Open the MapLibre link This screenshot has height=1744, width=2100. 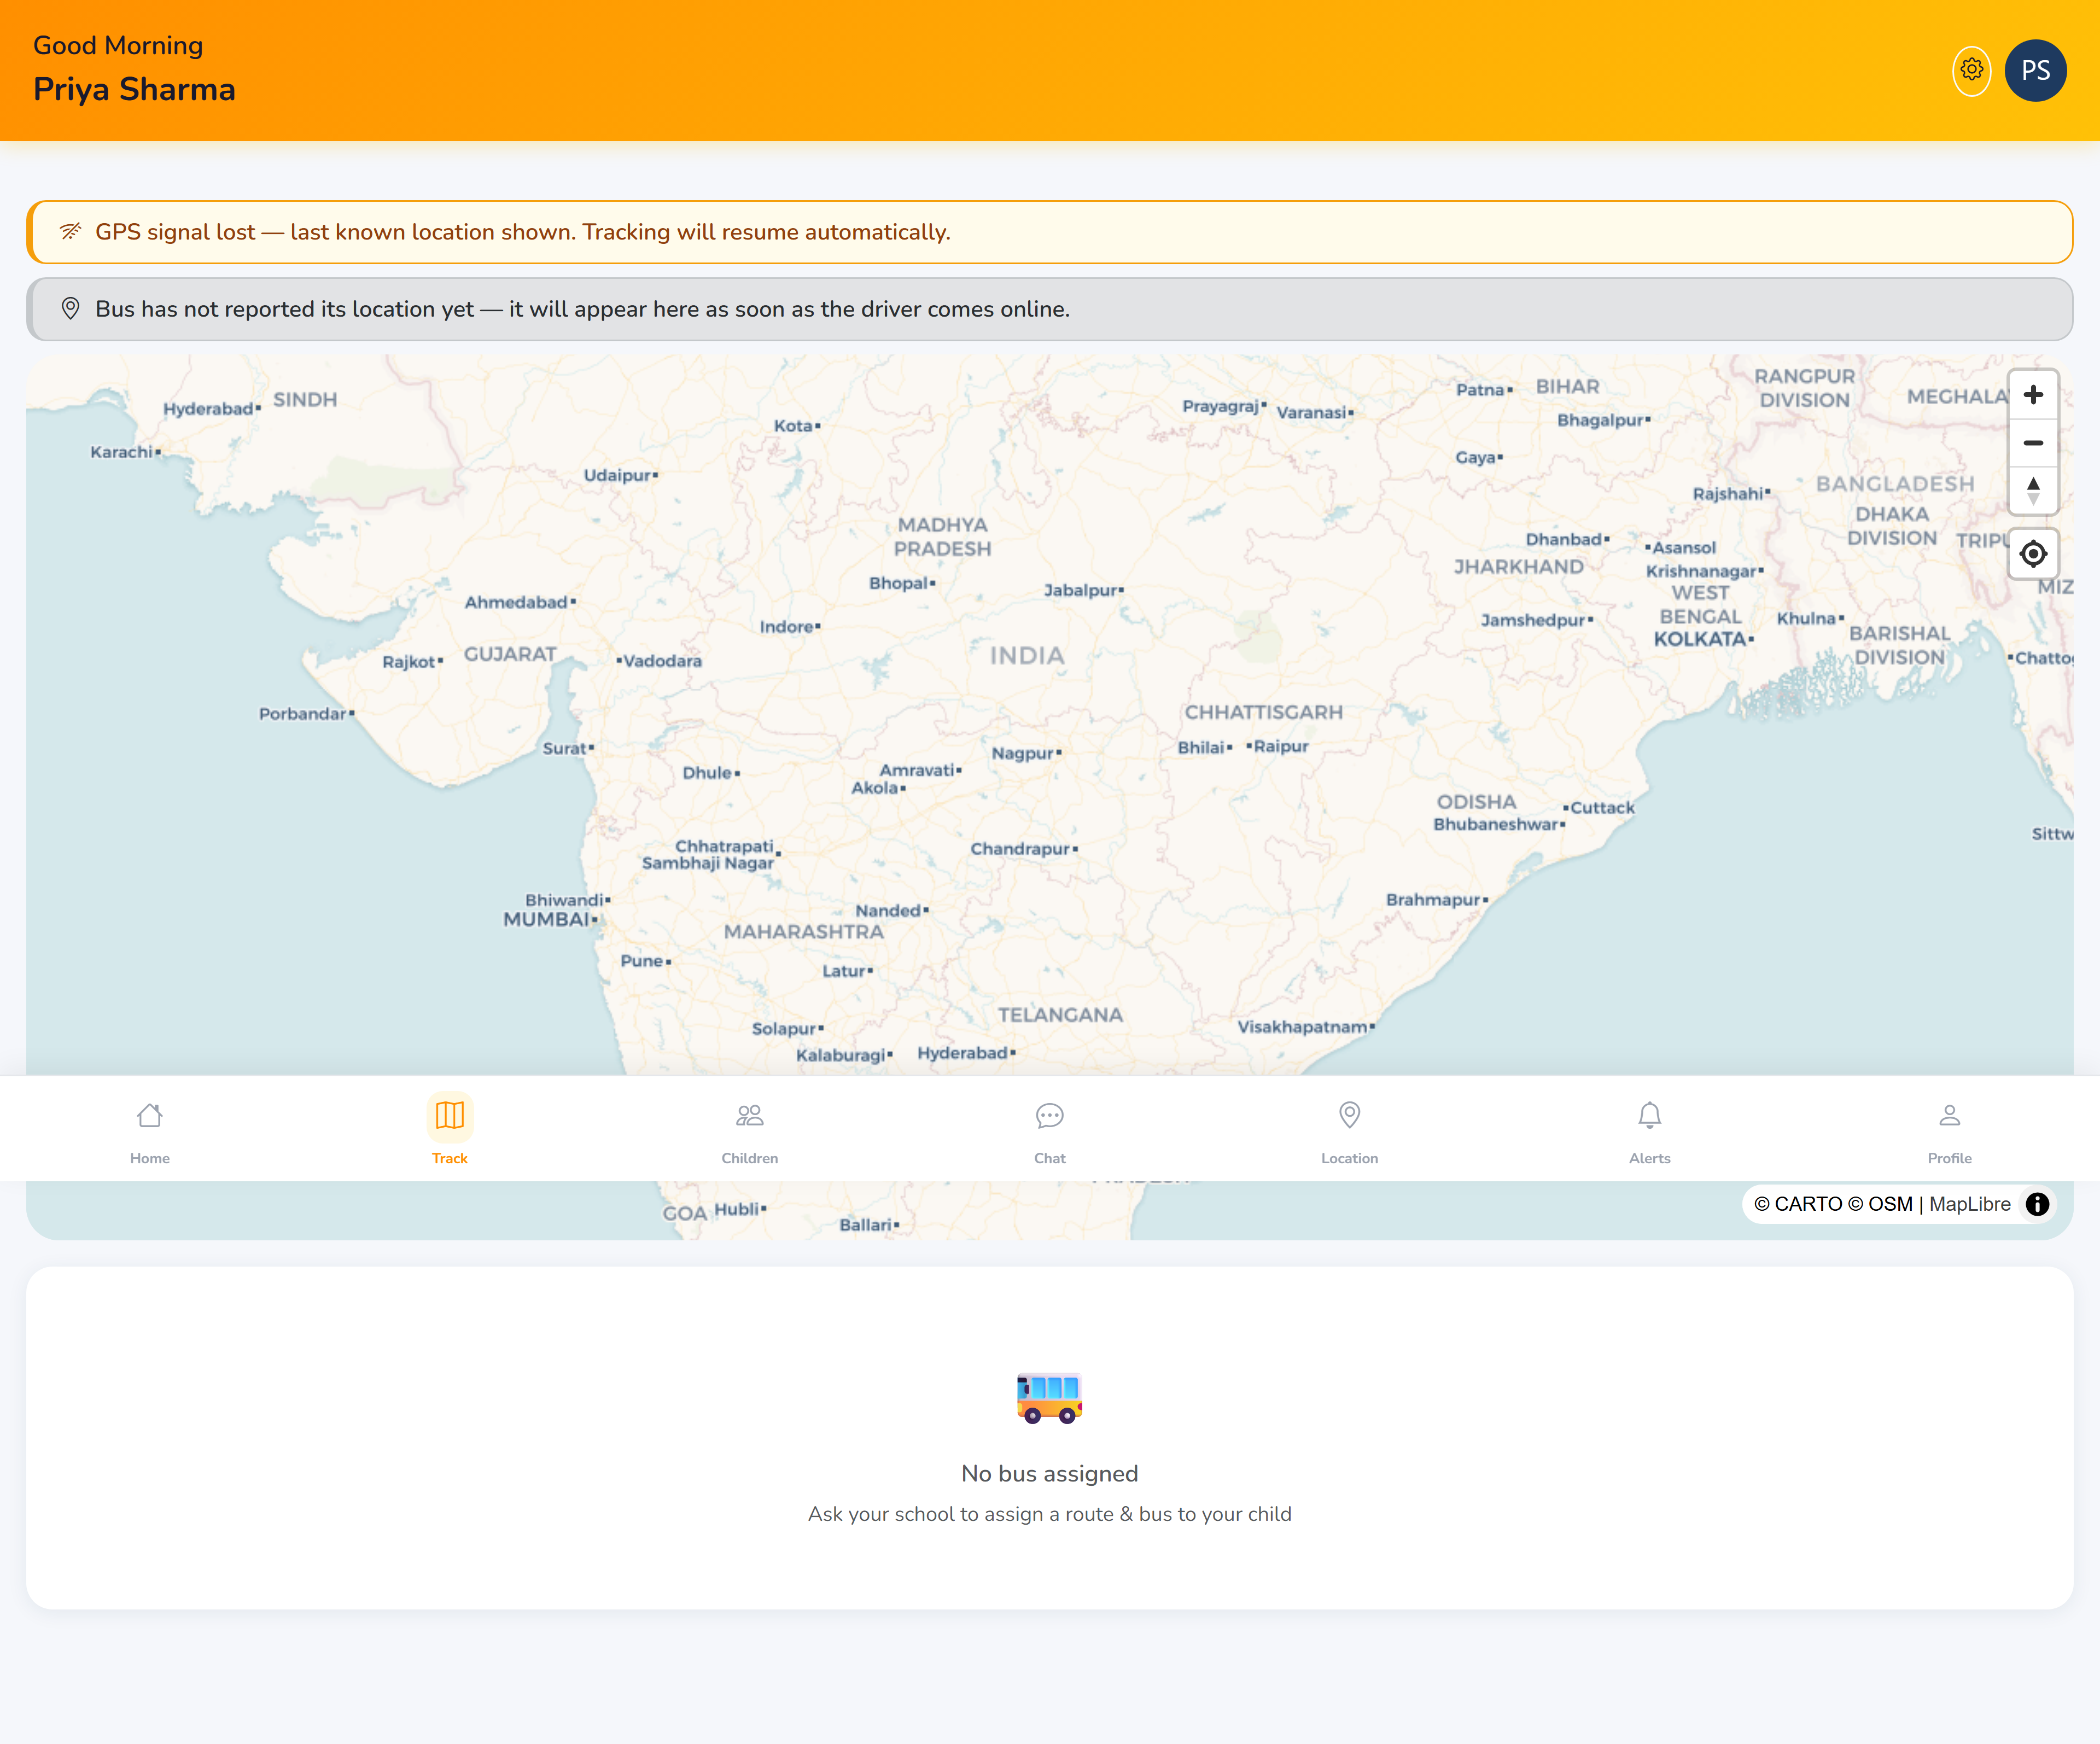[1969, 1204]
